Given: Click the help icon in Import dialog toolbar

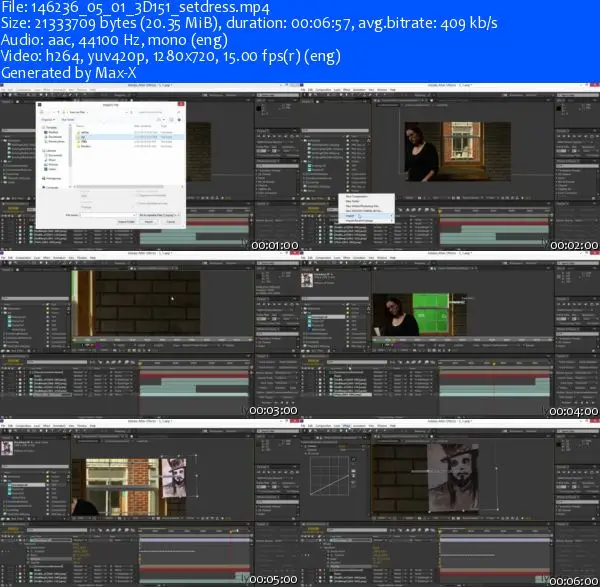Looking at the screenshot, I should click(179, 120).
